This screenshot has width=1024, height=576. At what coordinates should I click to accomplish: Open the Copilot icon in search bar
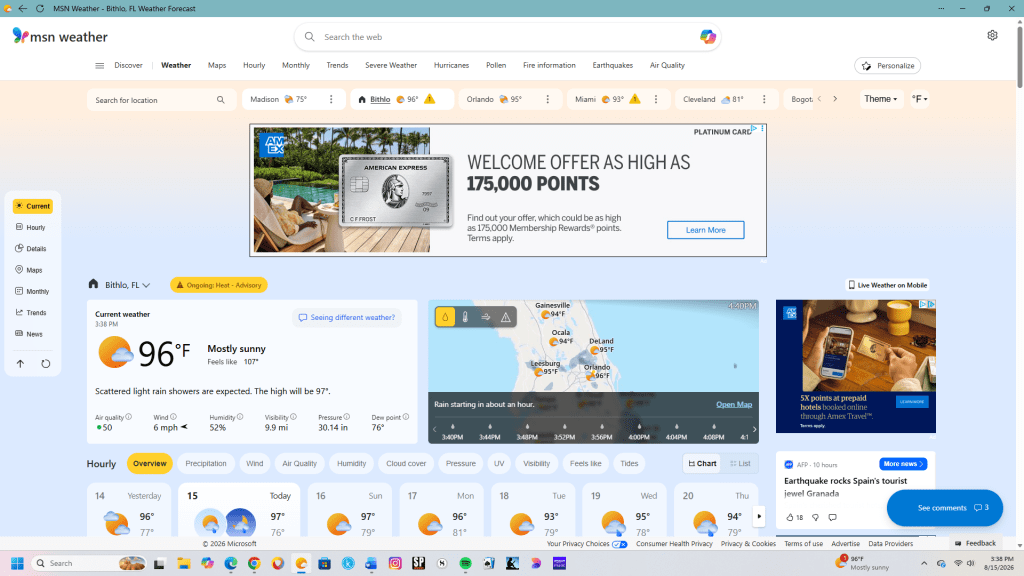pos(707,37)
